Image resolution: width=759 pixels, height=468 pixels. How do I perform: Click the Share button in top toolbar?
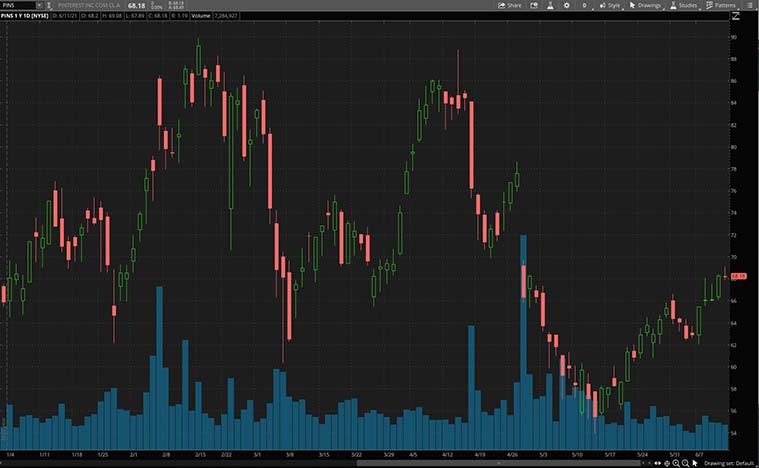click(510, 5)
